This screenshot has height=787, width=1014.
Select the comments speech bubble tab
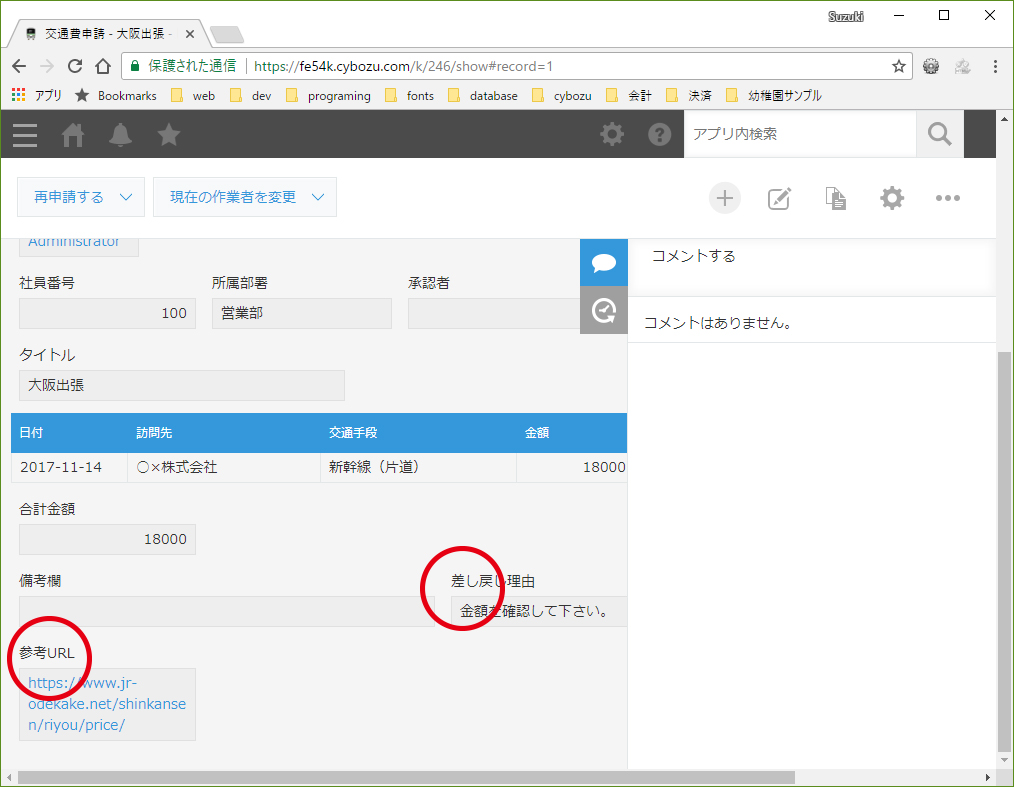(603, 263)
